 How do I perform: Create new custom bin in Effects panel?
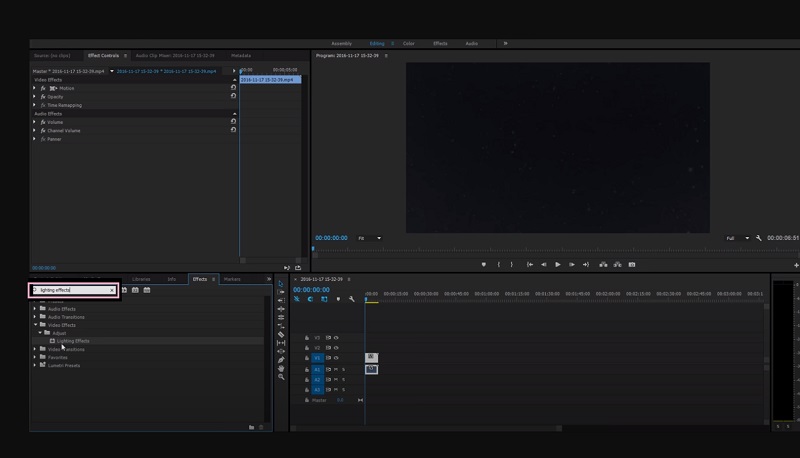pos(251,427)
